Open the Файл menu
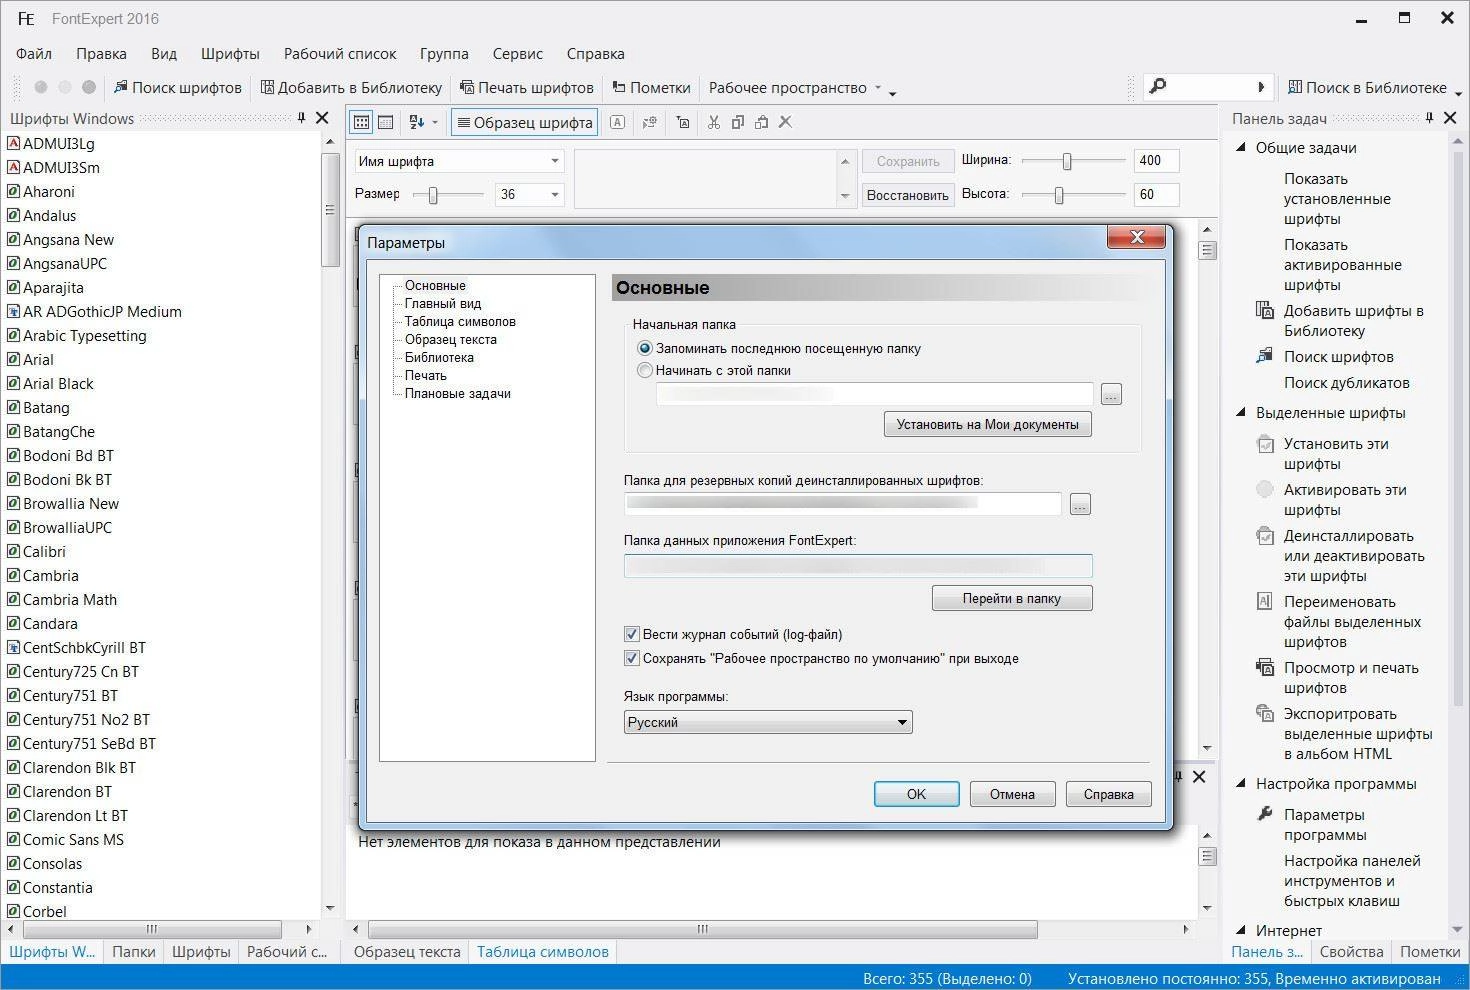The height and width of the screenshot is (990, 1470). [34, 53]
